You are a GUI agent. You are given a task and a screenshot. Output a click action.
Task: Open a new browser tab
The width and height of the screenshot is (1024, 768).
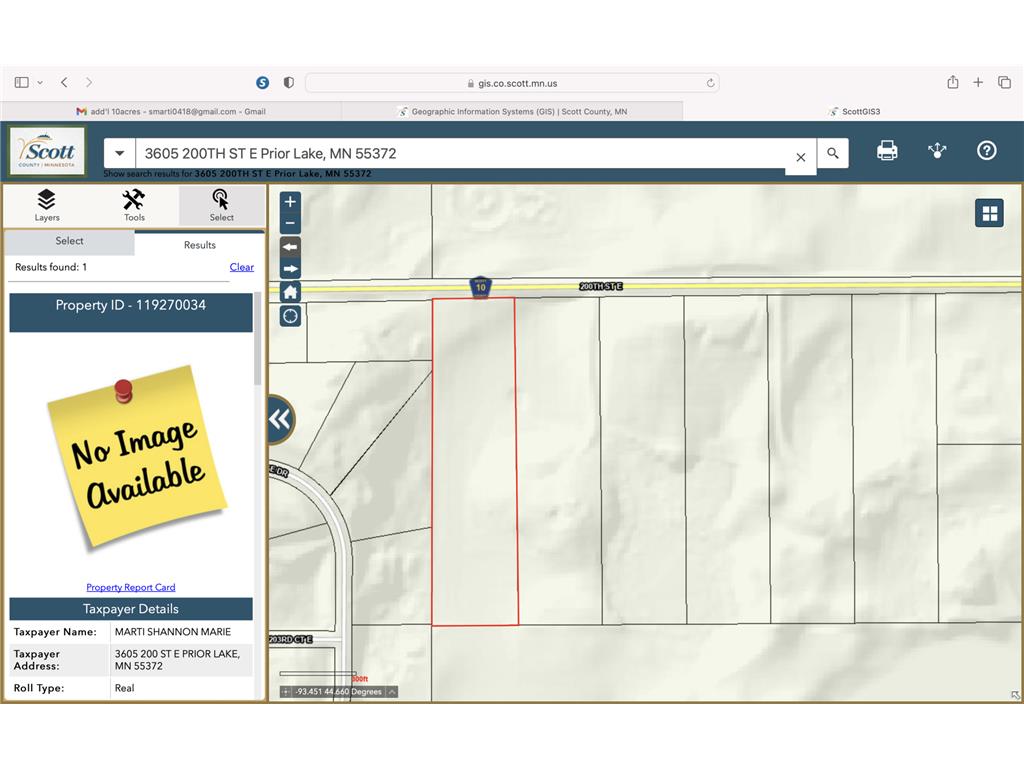pyautogui.click(x=978, y=82)
